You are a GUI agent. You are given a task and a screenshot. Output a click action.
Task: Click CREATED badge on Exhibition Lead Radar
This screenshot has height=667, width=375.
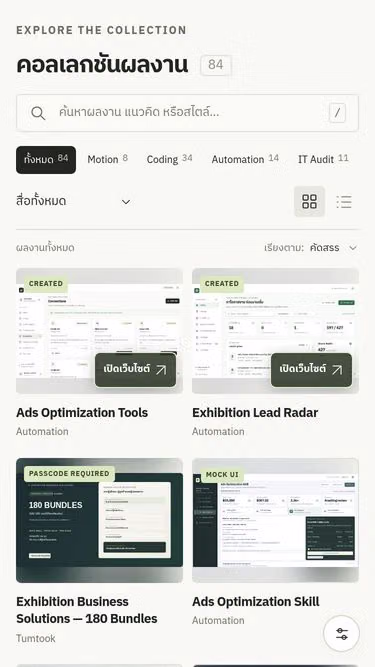tap(222, 284)
